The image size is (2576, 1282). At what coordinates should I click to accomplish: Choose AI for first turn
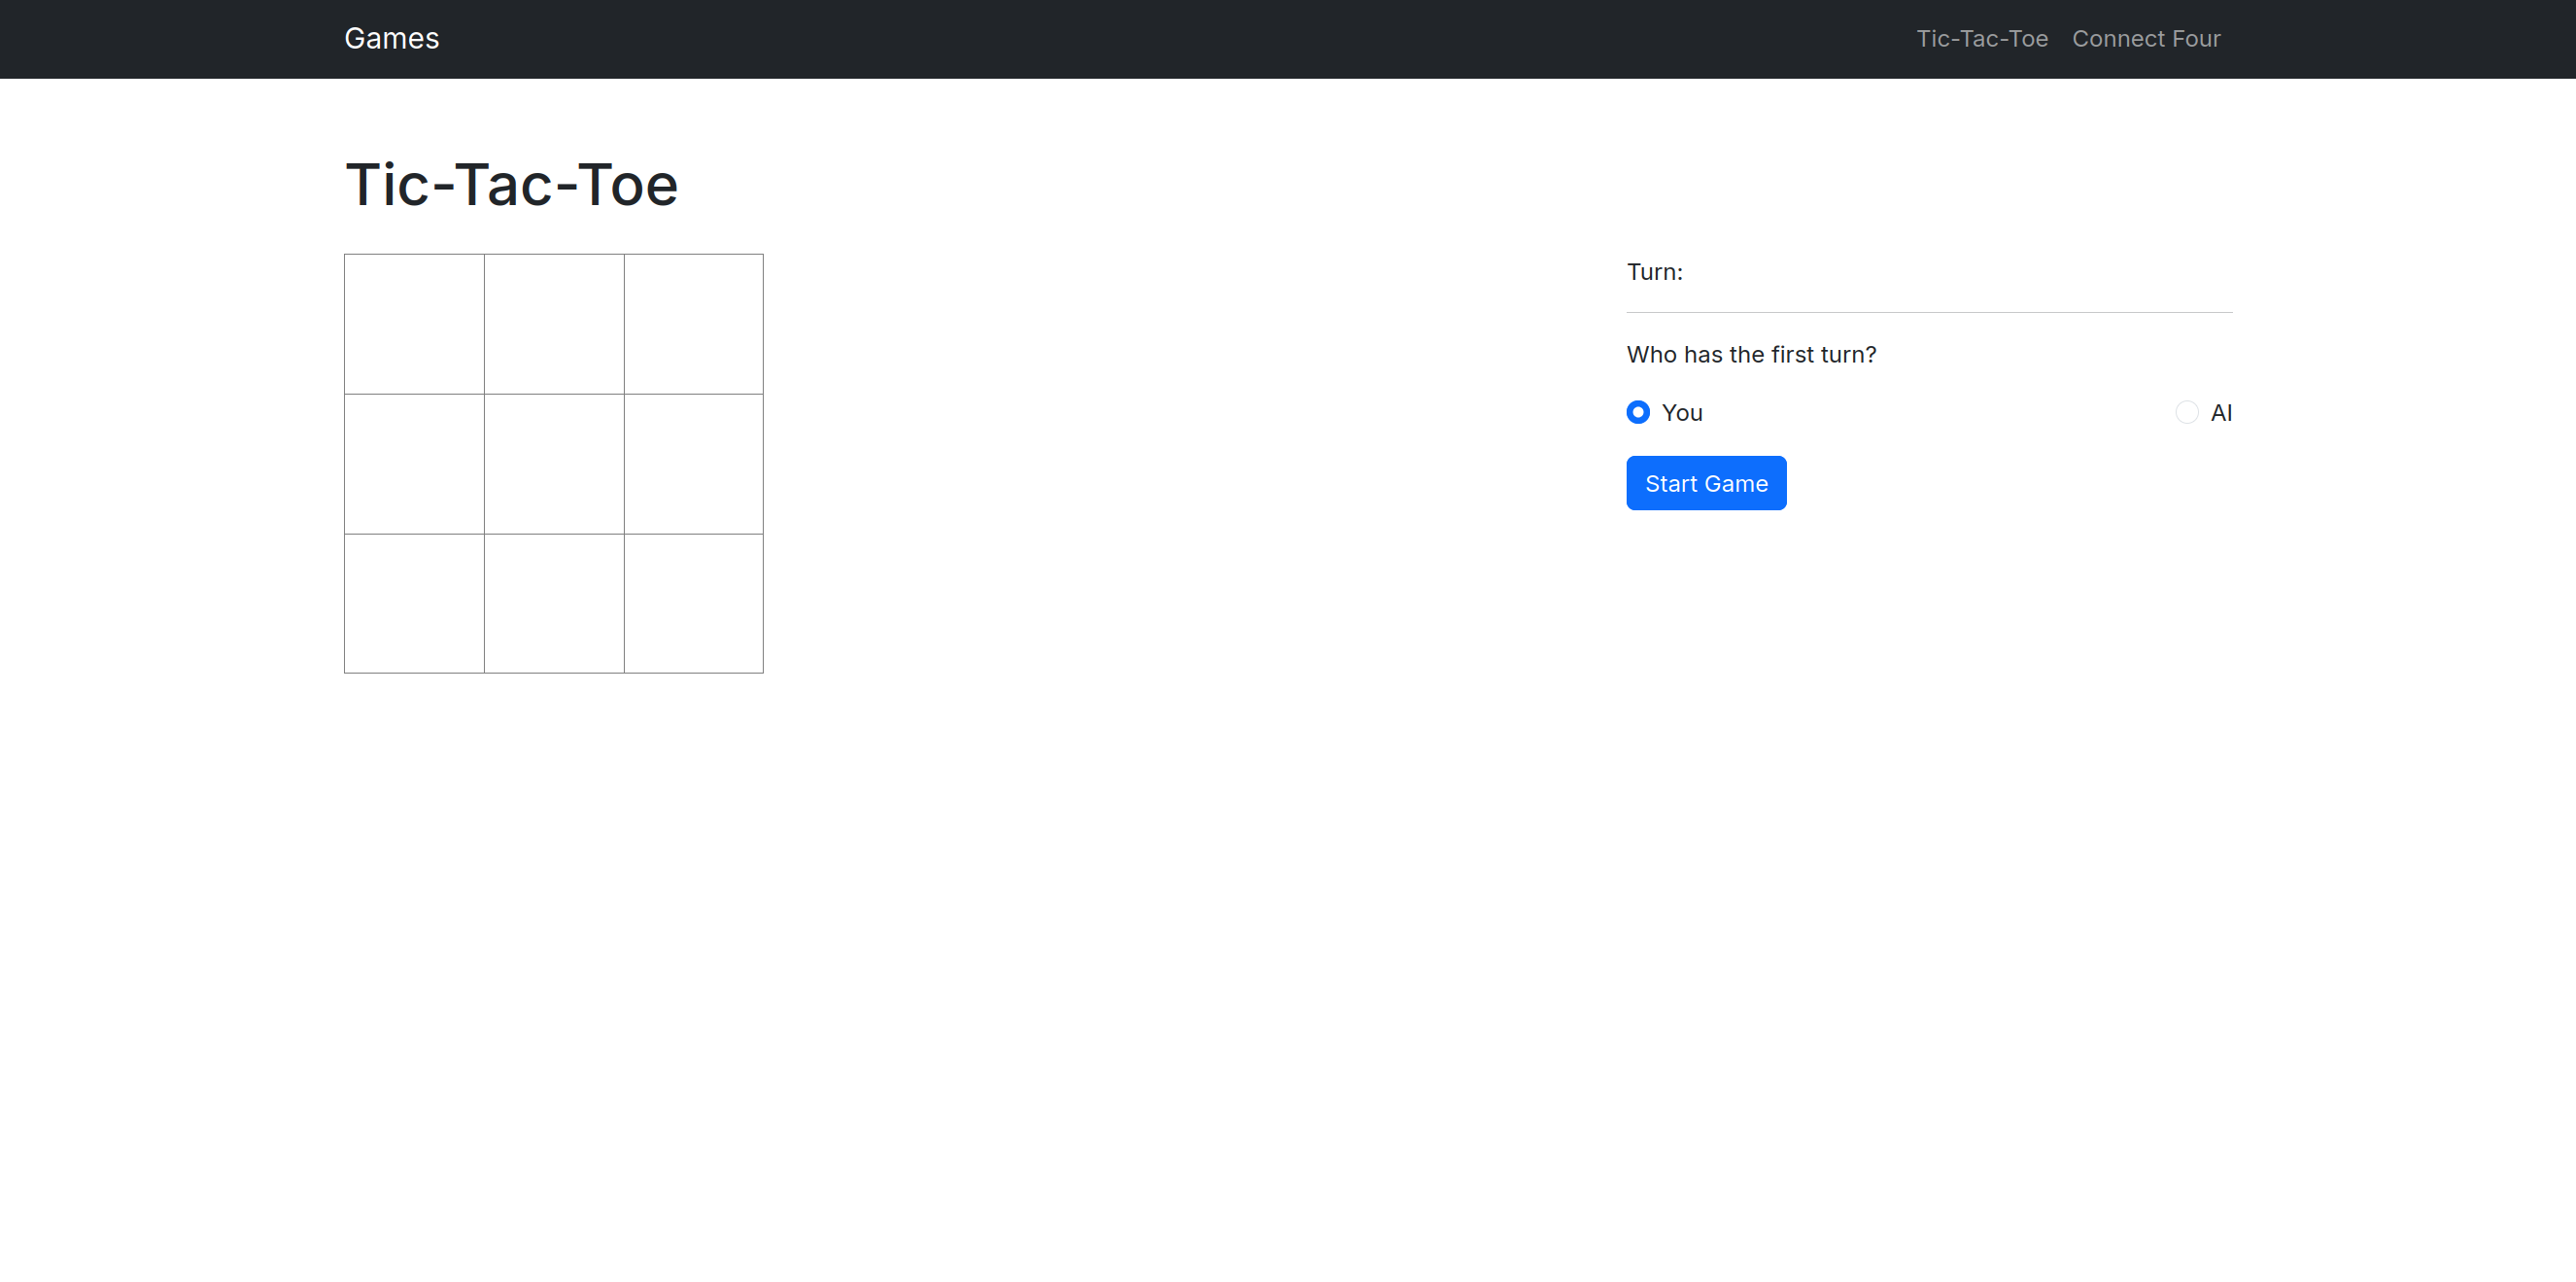(2187, 412)
